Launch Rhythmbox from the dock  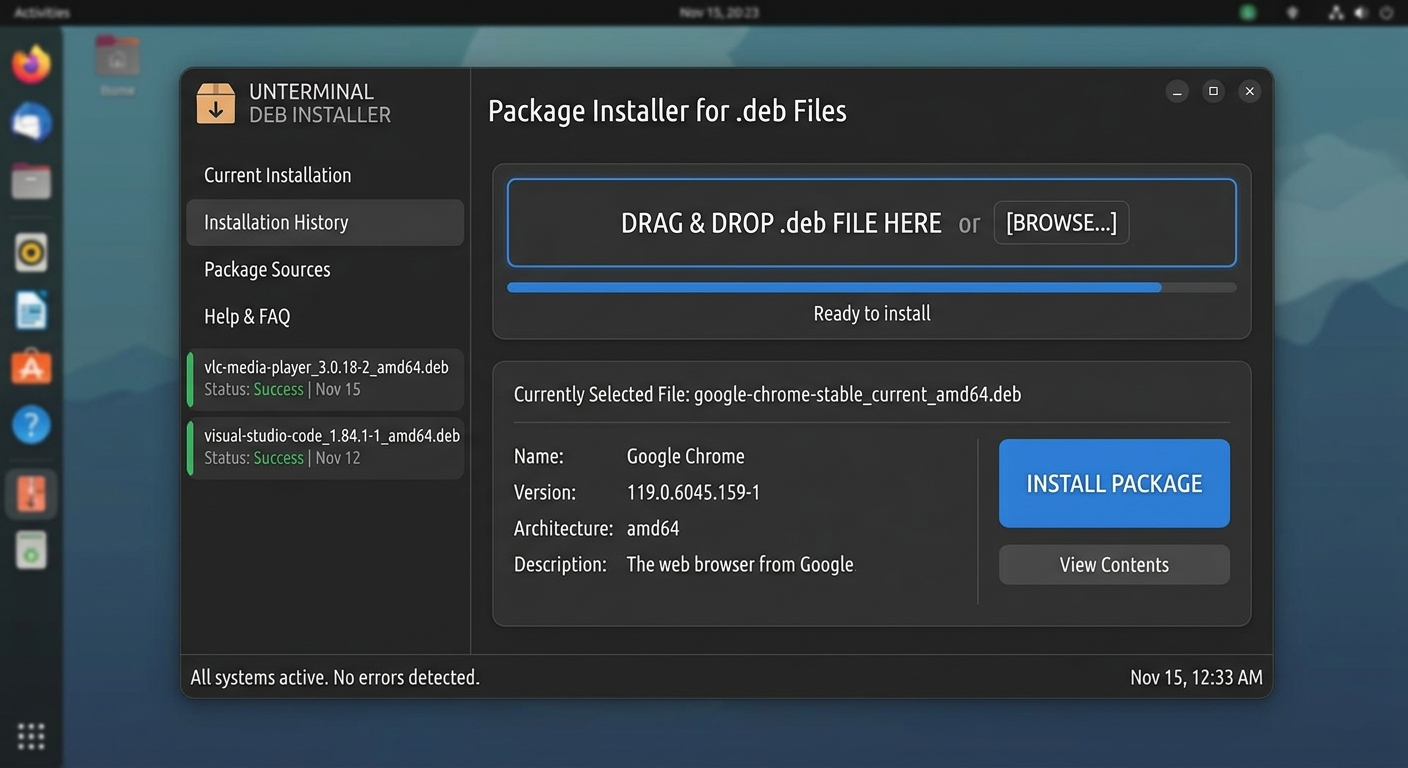[x=31, y=252]
